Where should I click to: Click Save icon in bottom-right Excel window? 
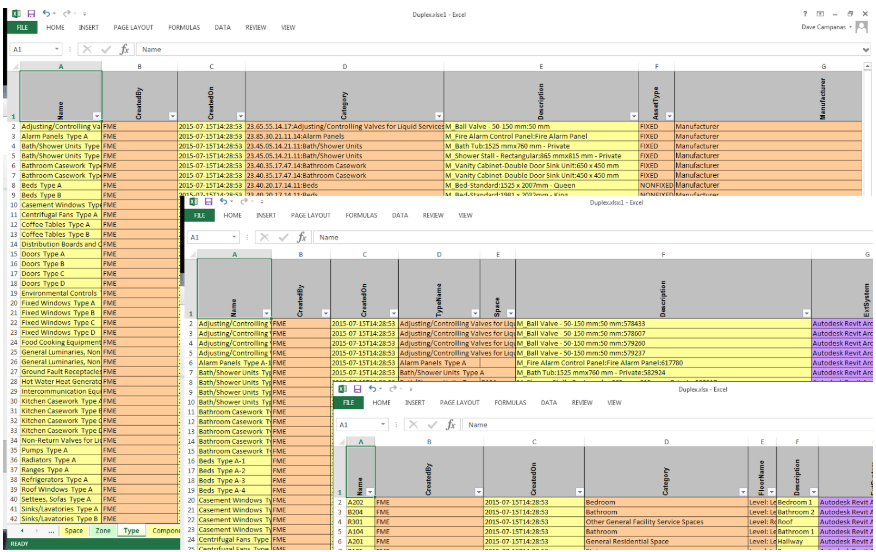[x=356, y=388]
